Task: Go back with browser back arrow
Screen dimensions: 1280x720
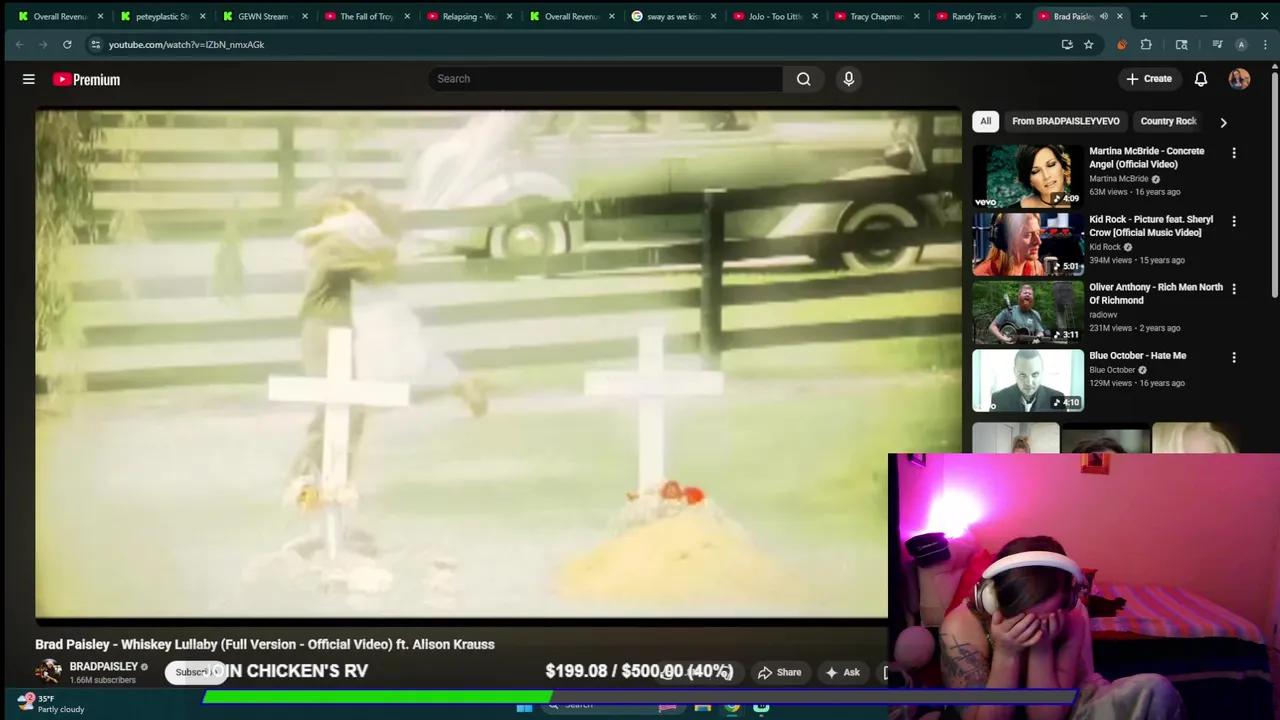Action: point(19,44)
